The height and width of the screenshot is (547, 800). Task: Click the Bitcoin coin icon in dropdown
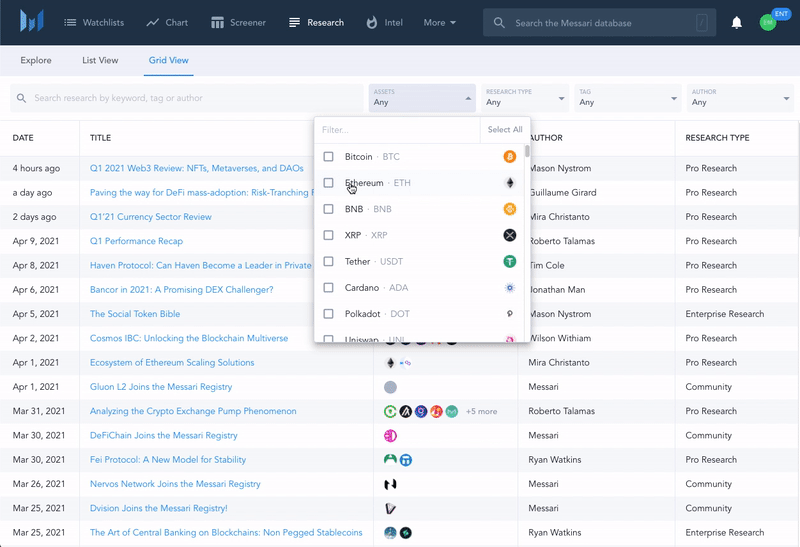click(x=510, y=157)
